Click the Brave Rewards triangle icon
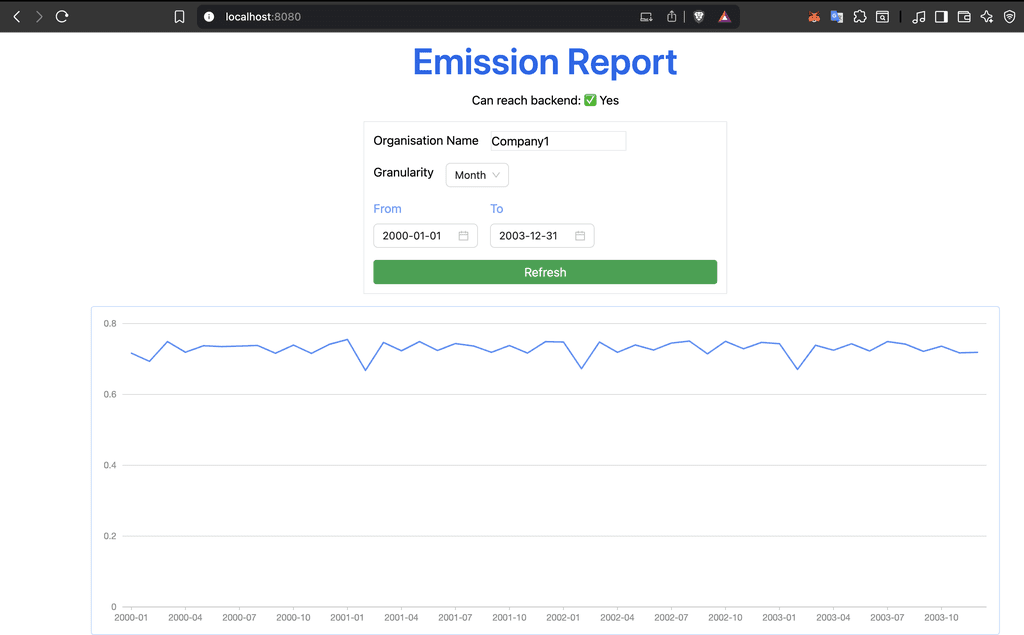Viewport: 1024px width, 635px height. (x=724, y=17)
